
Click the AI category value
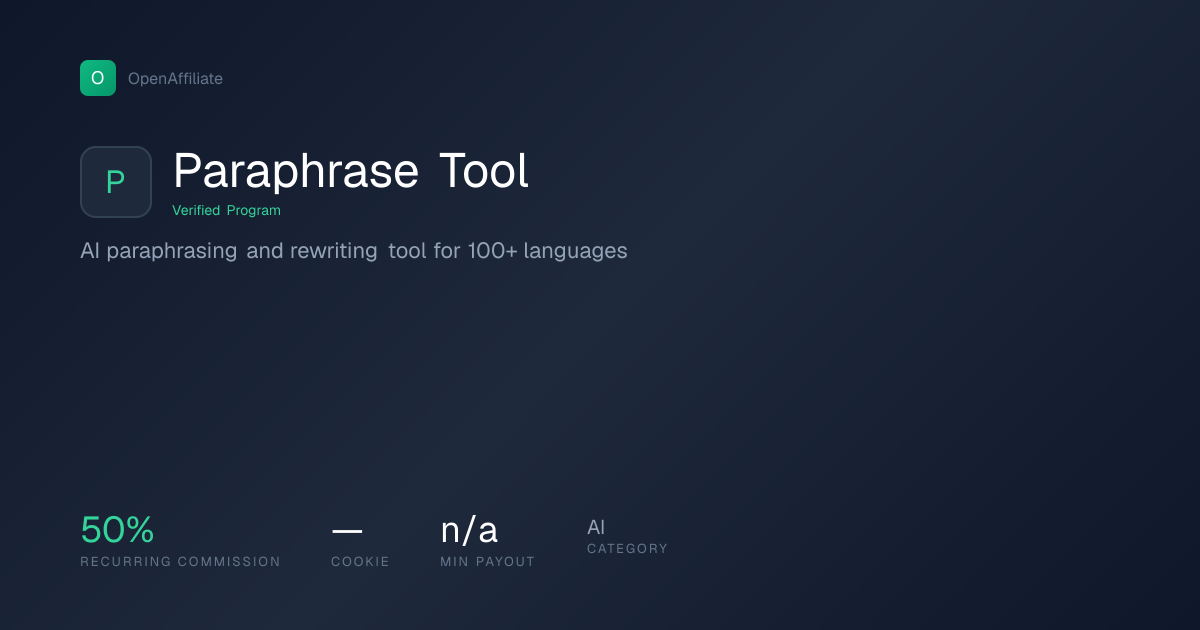pos(596,527)
